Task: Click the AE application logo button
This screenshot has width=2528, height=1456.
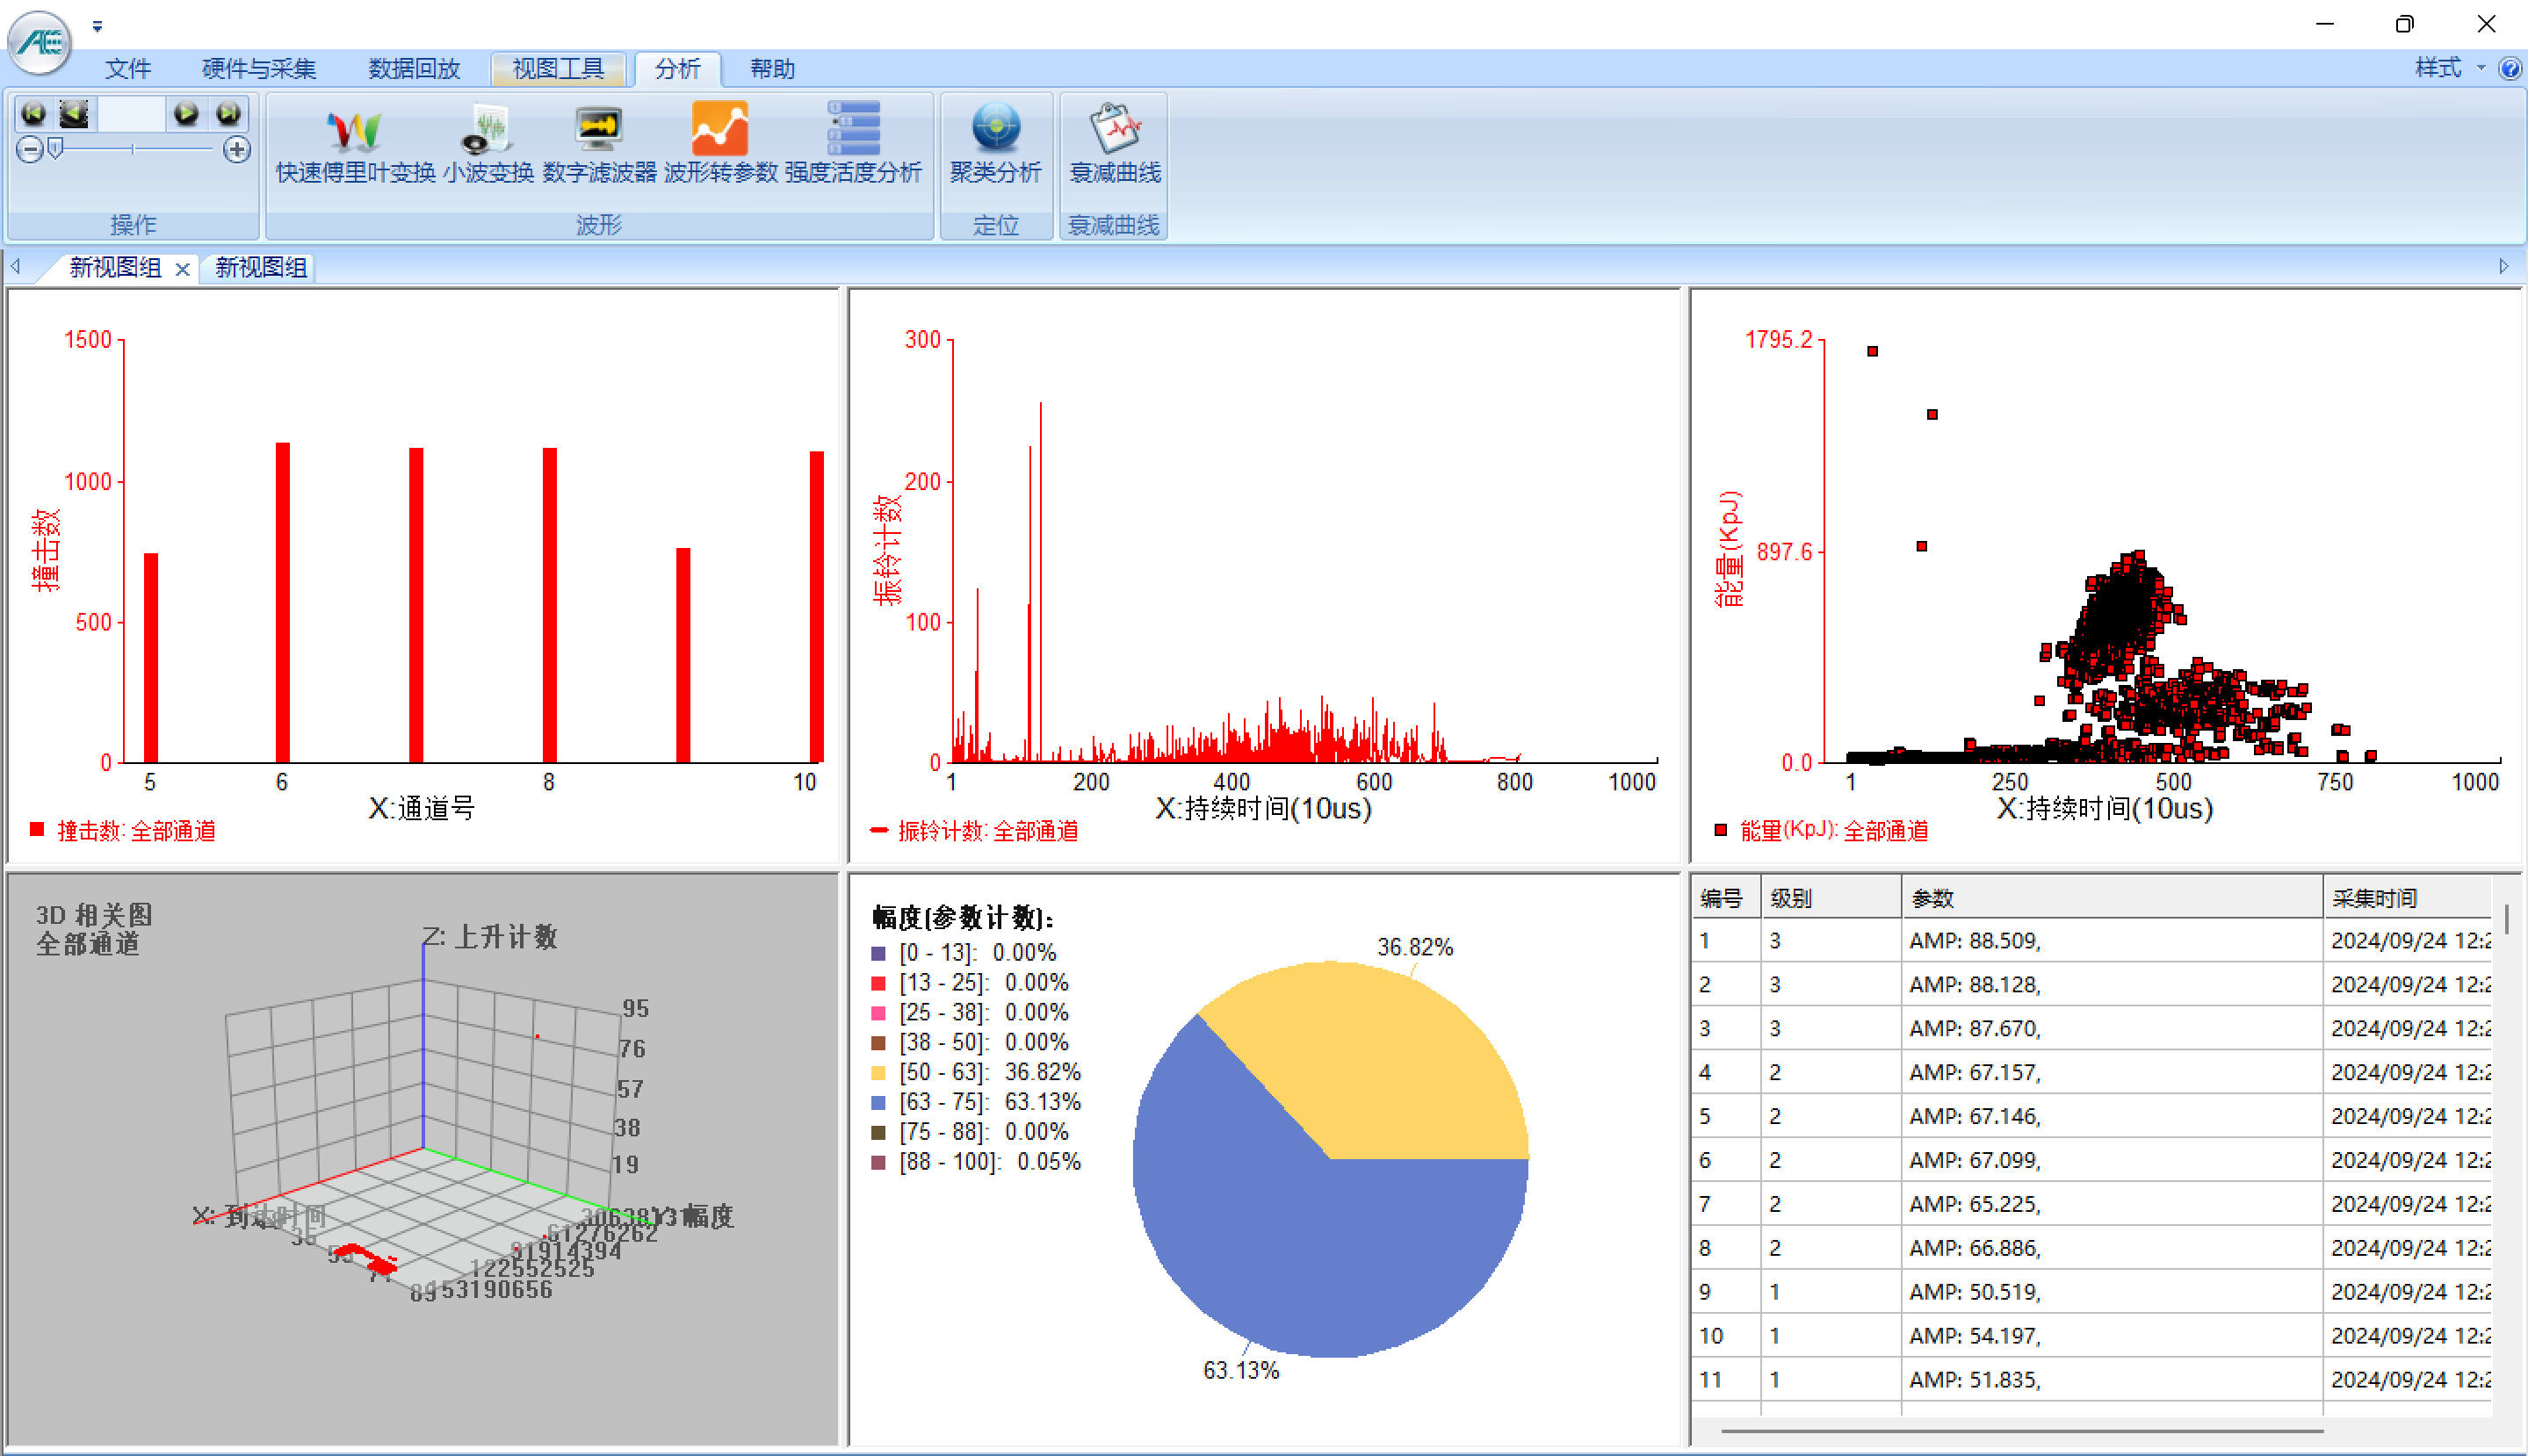Action: [x=40, y=42]
